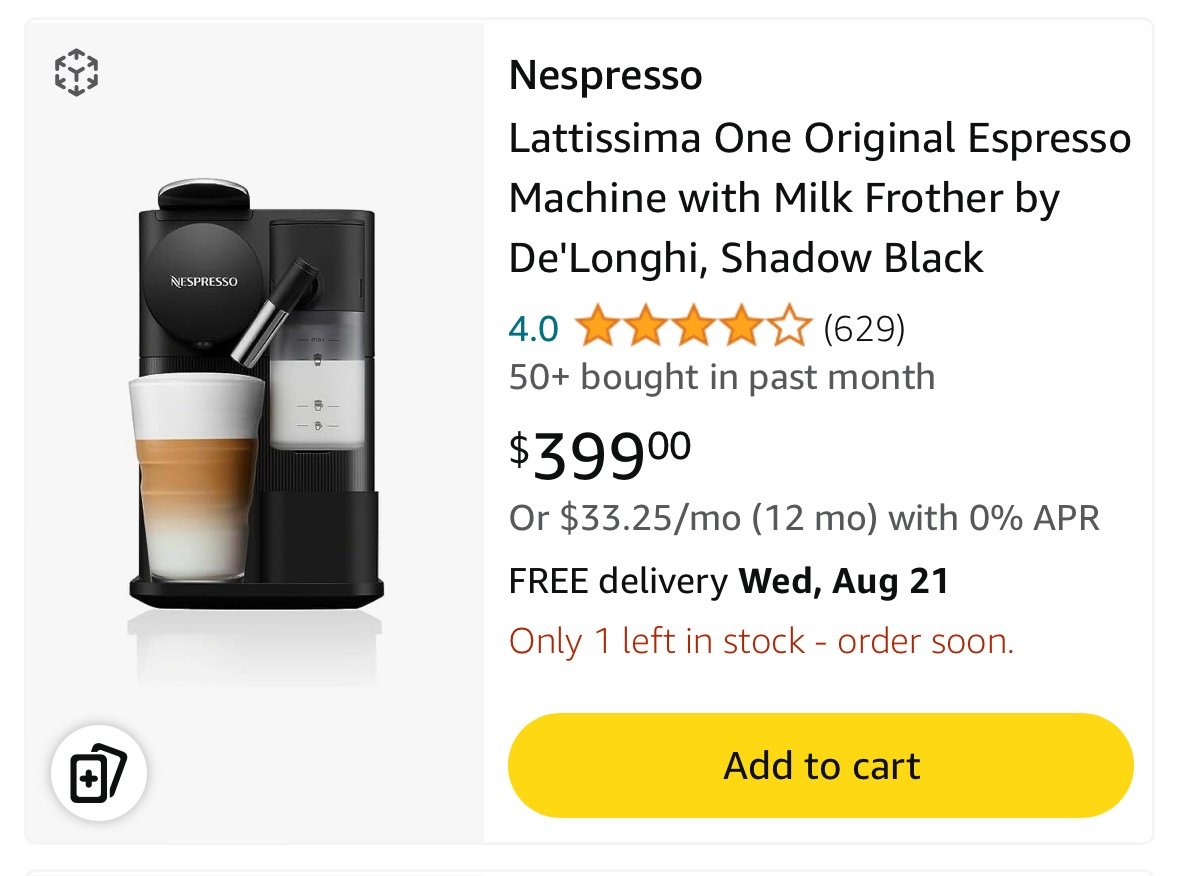Click the FREE delivery Wed, Aug 21 text

pyautogui.click(x=729, y=581)
